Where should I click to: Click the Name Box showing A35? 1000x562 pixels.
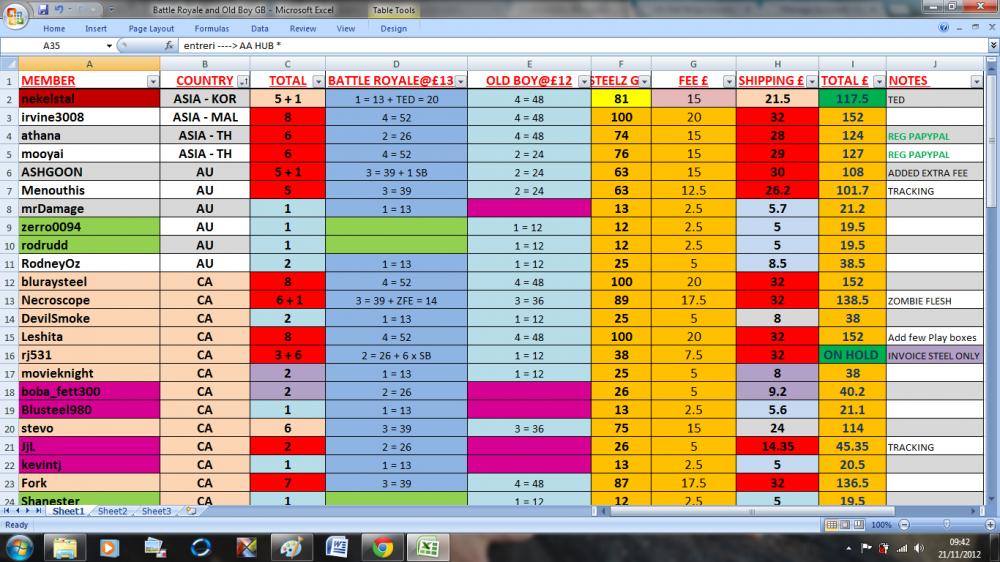[52, 45]
